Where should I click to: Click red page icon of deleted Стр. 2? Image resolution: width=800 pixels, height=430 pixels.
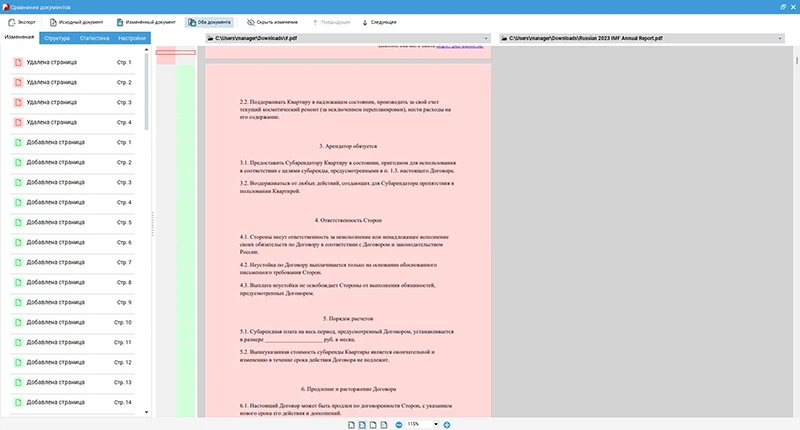coord(18,82)
